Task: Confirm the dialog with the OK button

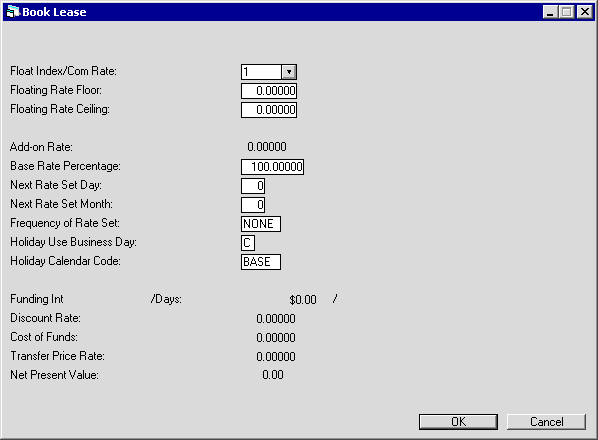Action: [458, 422]
